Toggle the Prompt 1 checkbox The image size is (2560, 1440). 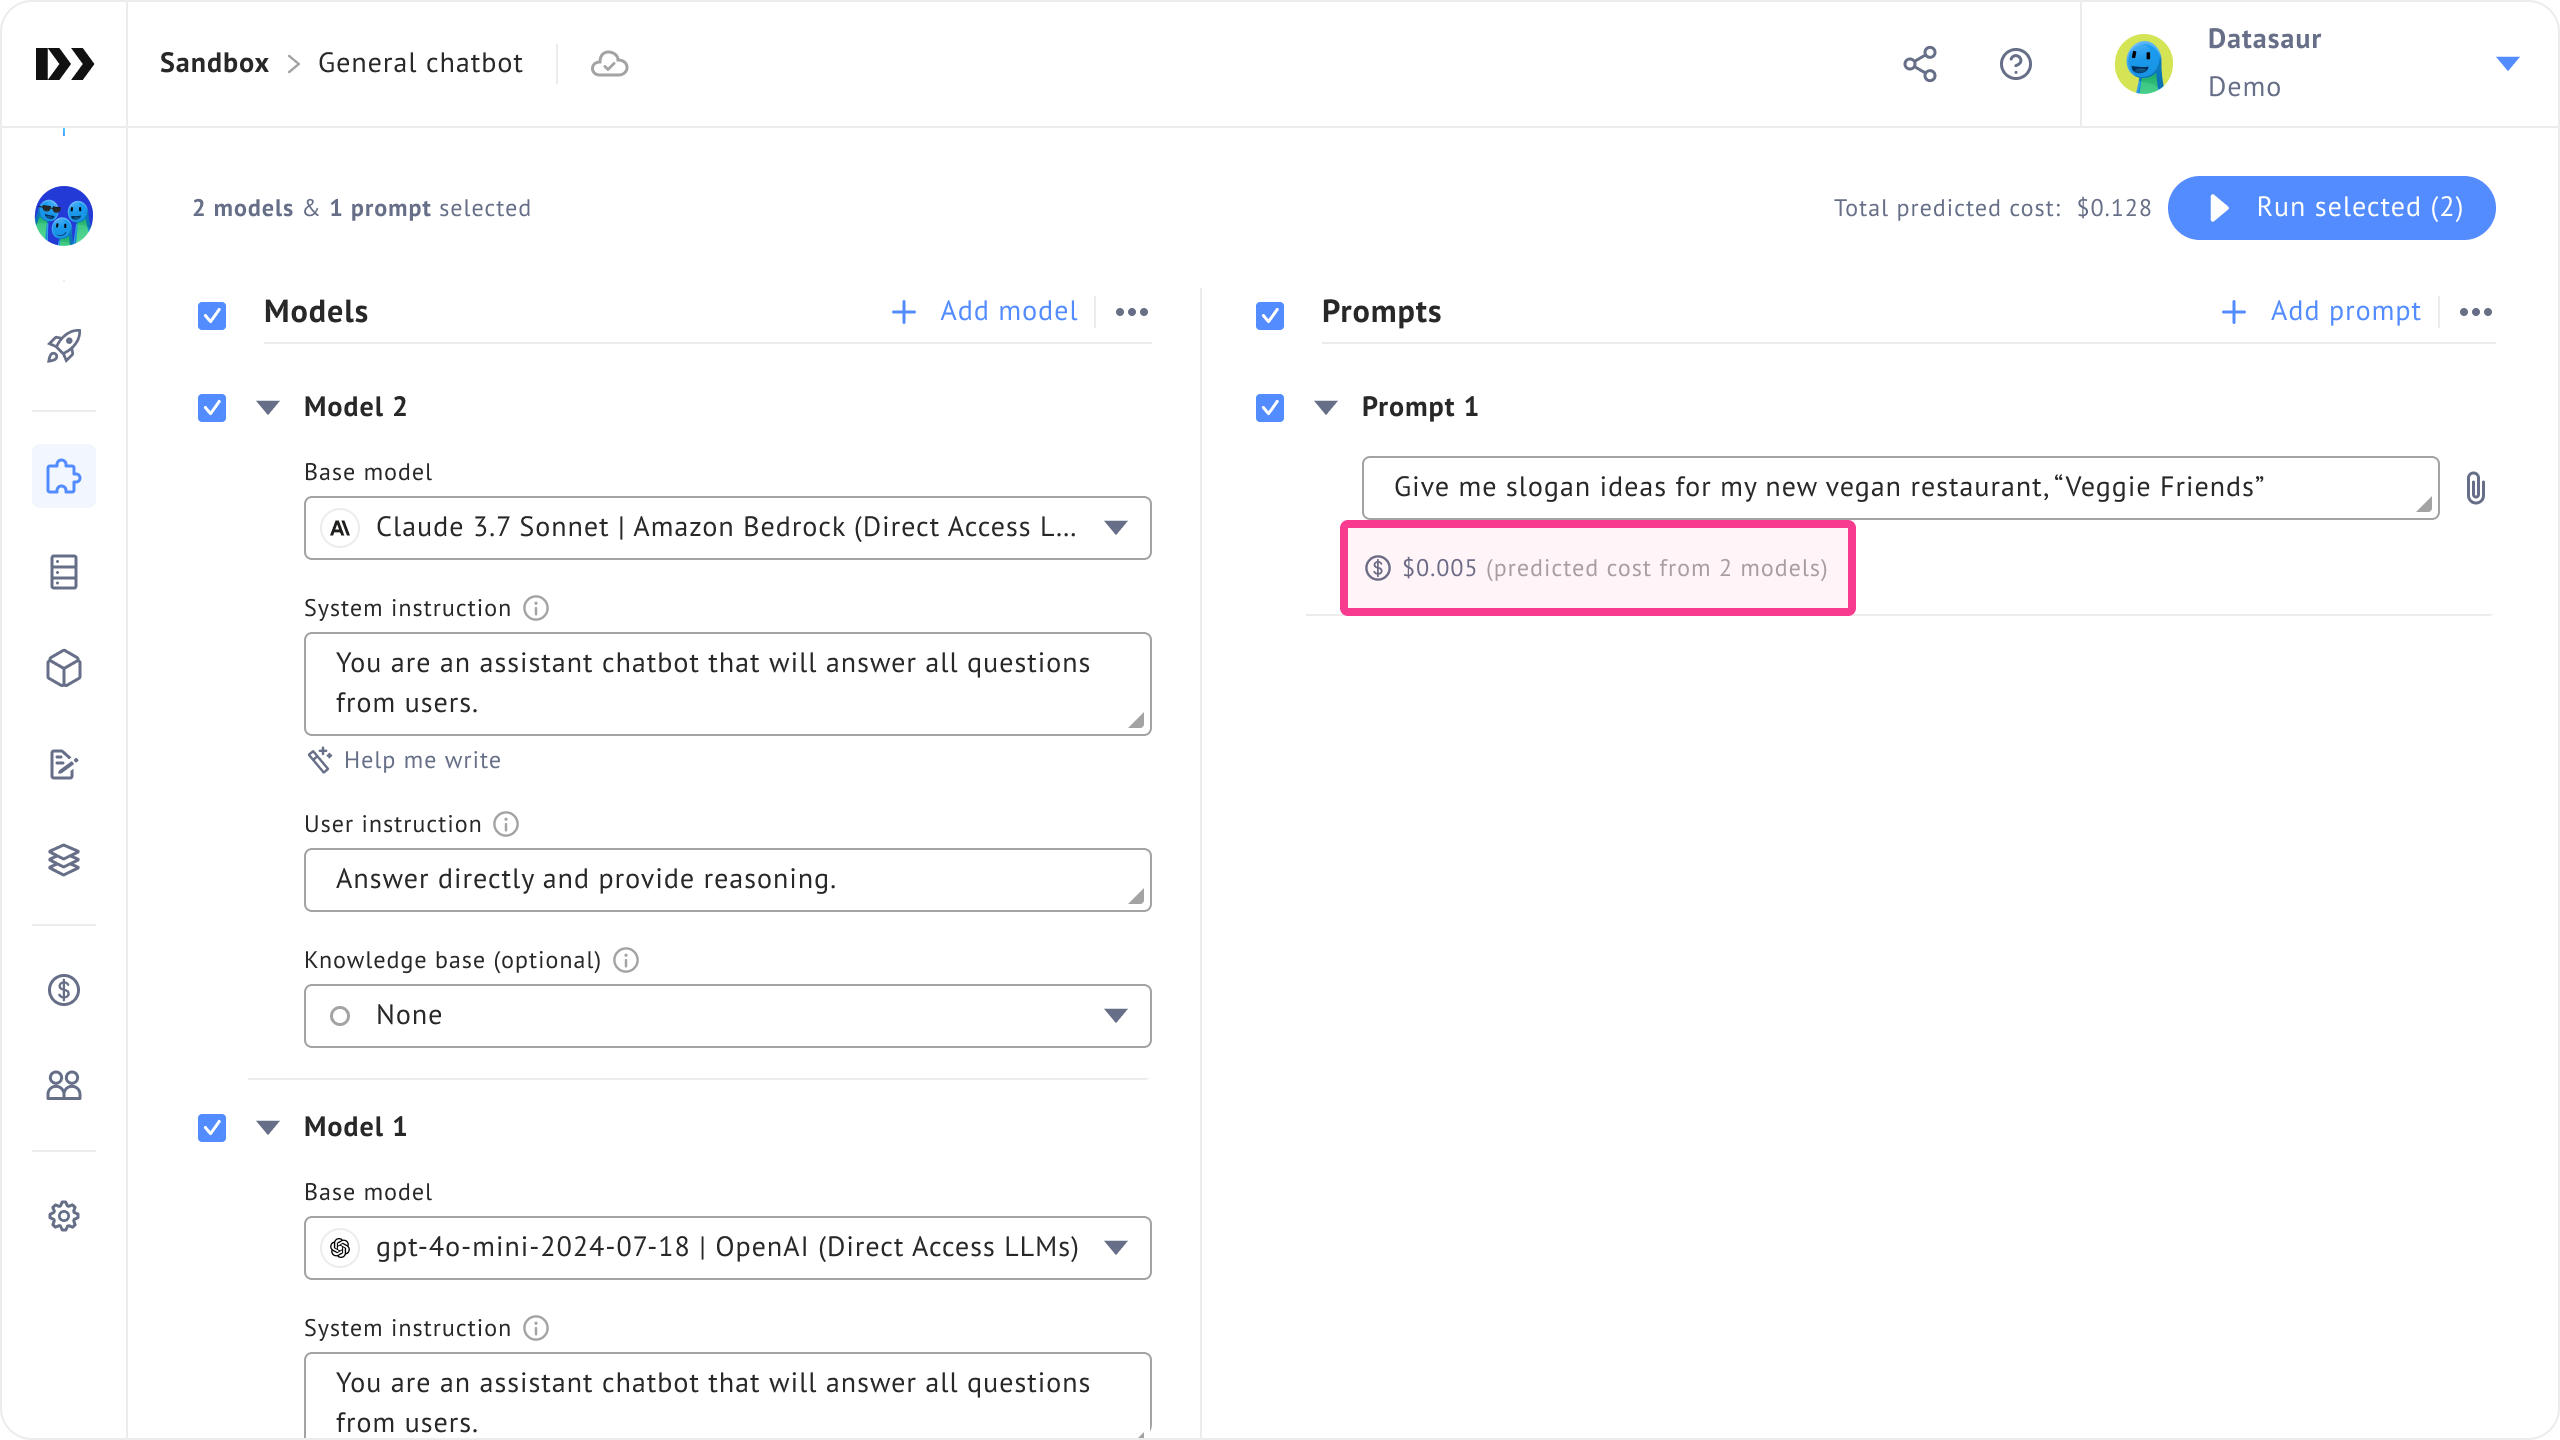(x=1270, y=408)
